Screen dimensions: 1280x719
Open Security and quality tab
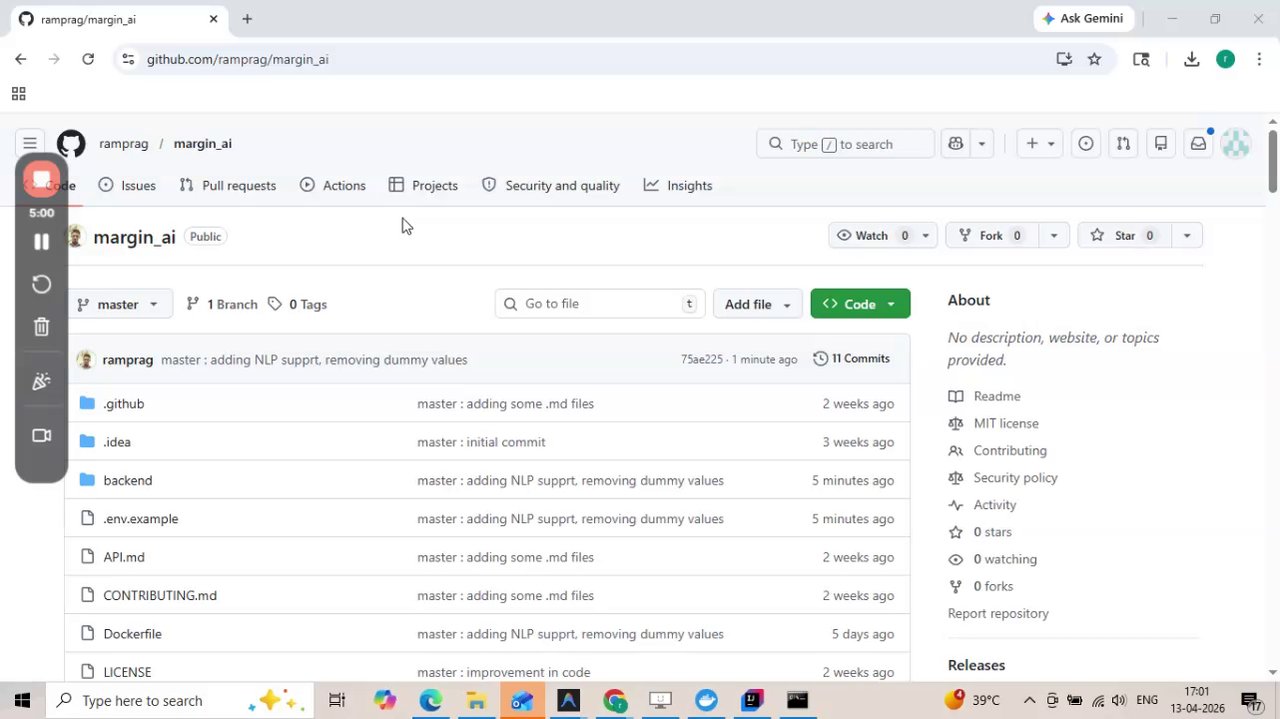pyautogui.click(x=551, y=185)
